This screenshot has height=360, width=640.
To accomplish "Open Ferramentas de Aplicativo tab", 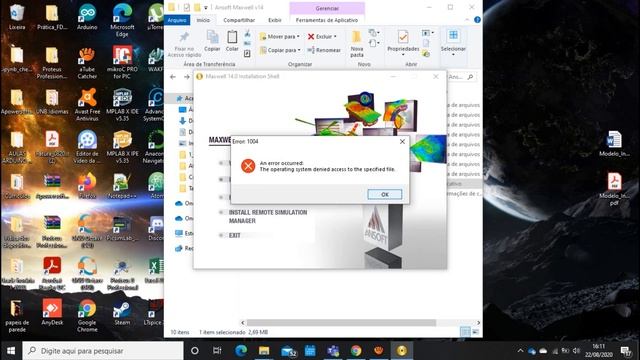I will [x=327, y=20].
